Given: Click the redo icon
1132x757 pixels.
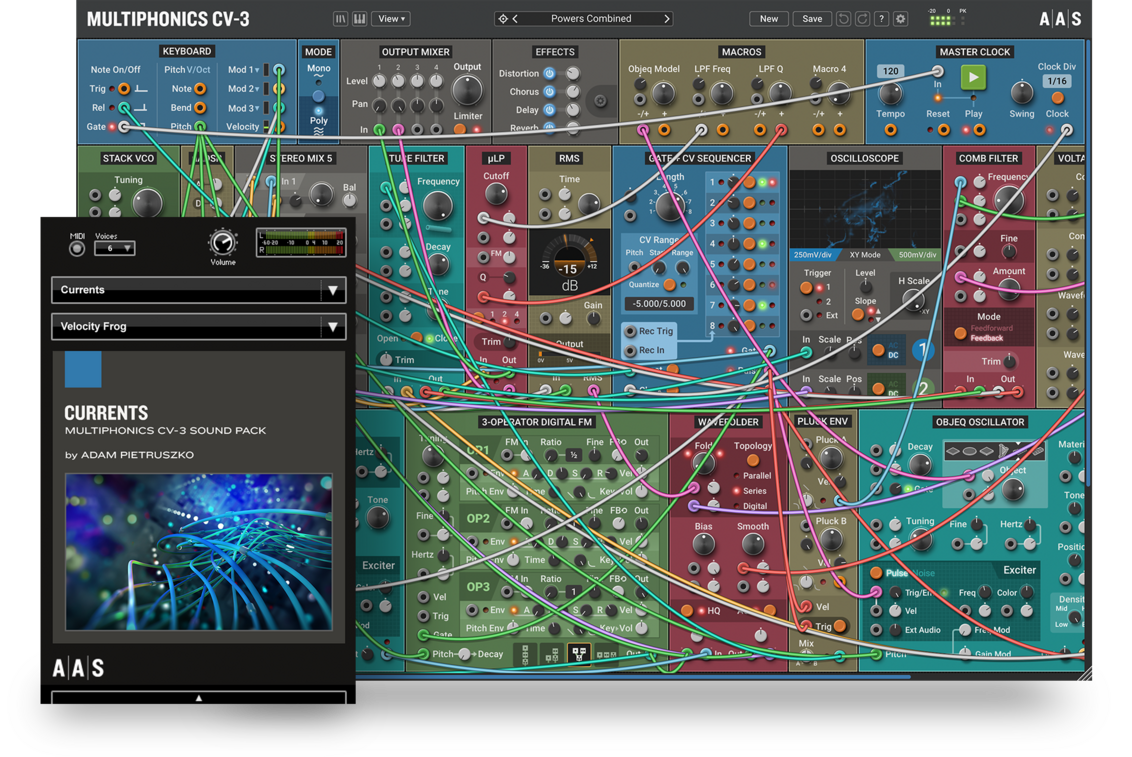Looking at the screenshot, I should click(862, 19).
